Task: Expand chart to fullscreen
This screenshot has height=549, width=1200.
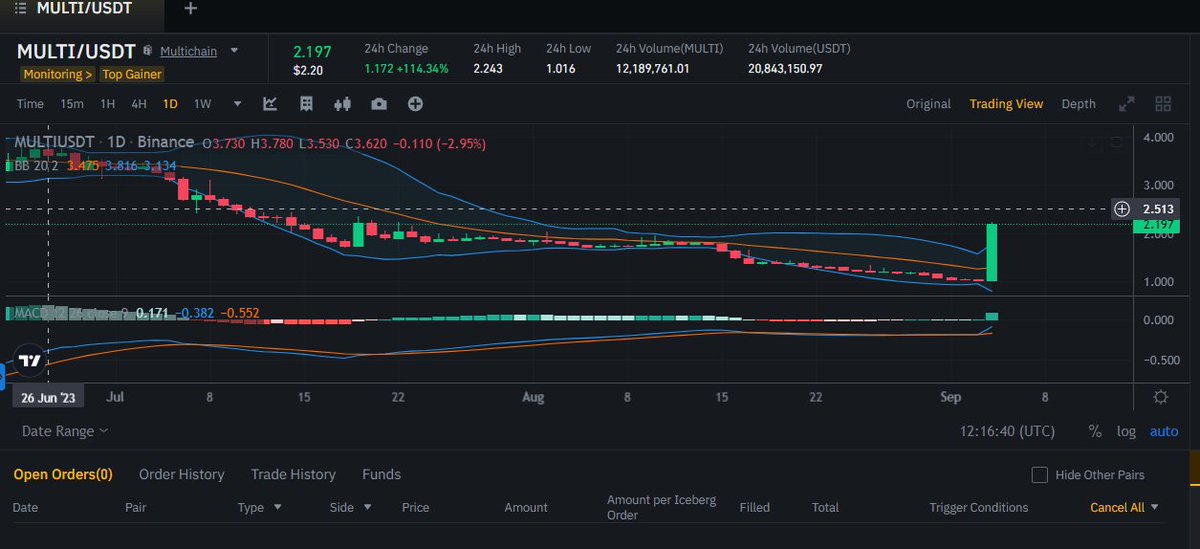Action: pyautogui.click(x=1126, y=104)
